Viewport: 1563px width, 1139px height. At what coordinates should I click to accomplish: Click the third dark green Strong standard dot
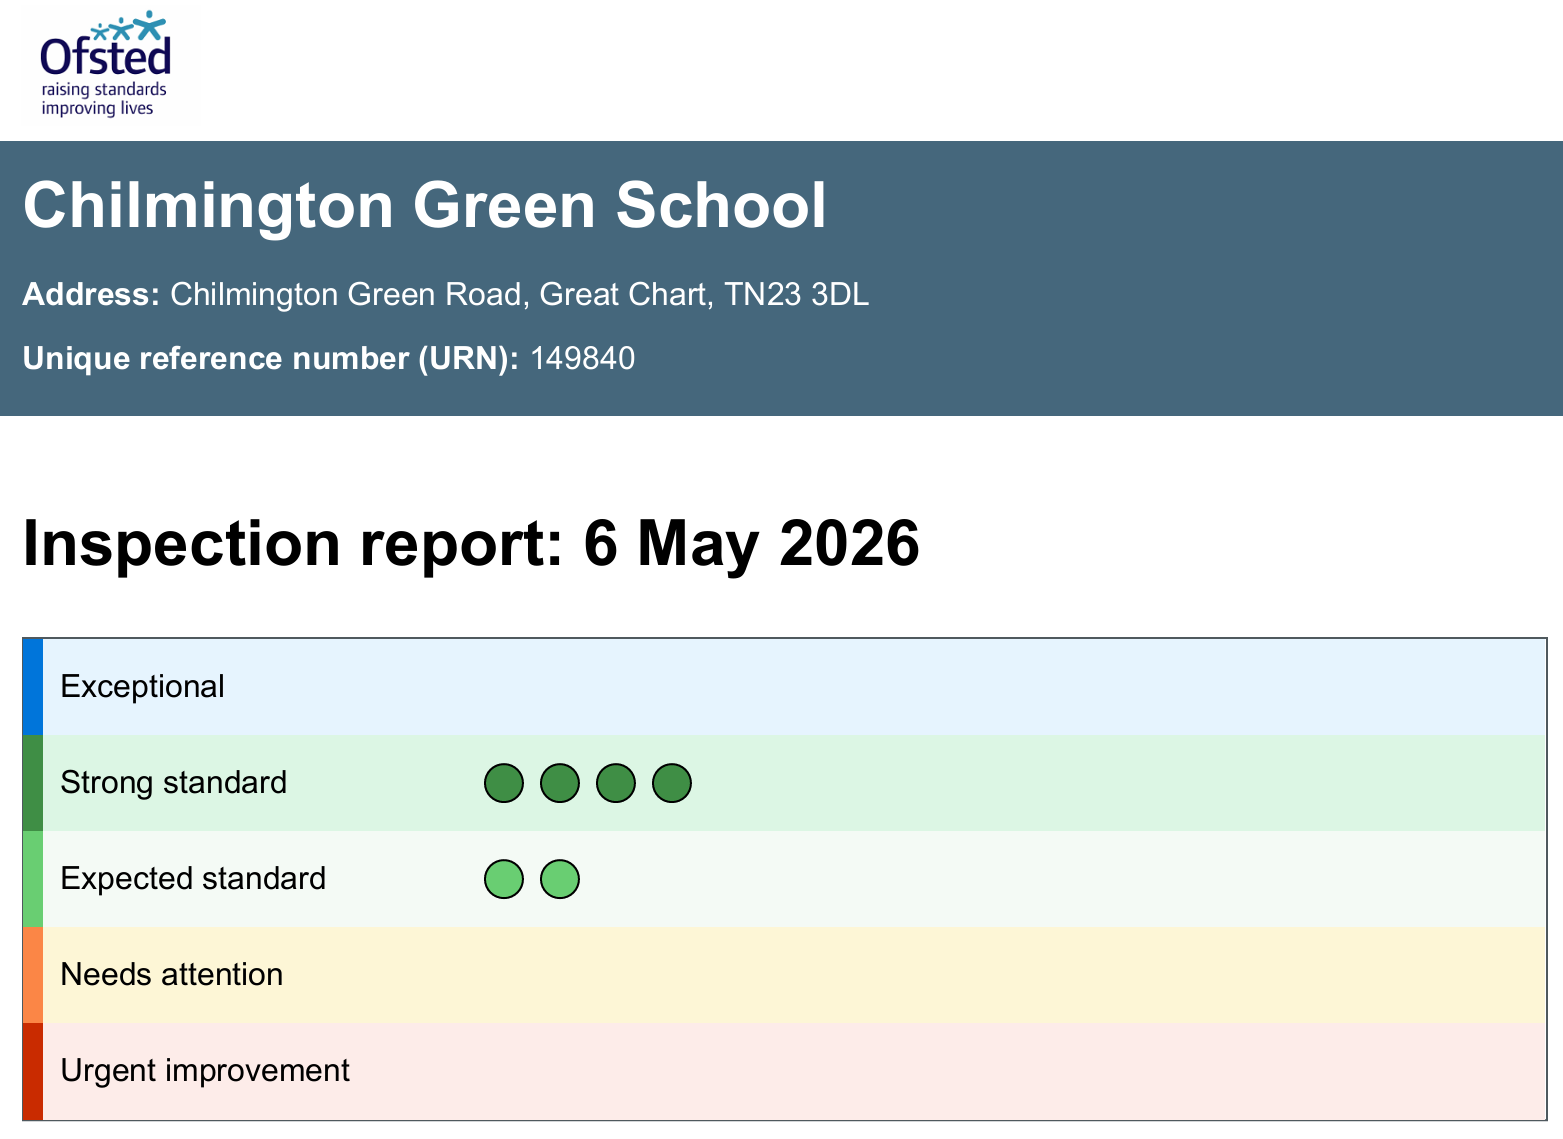pyautogui.click(x=616, y=783)
